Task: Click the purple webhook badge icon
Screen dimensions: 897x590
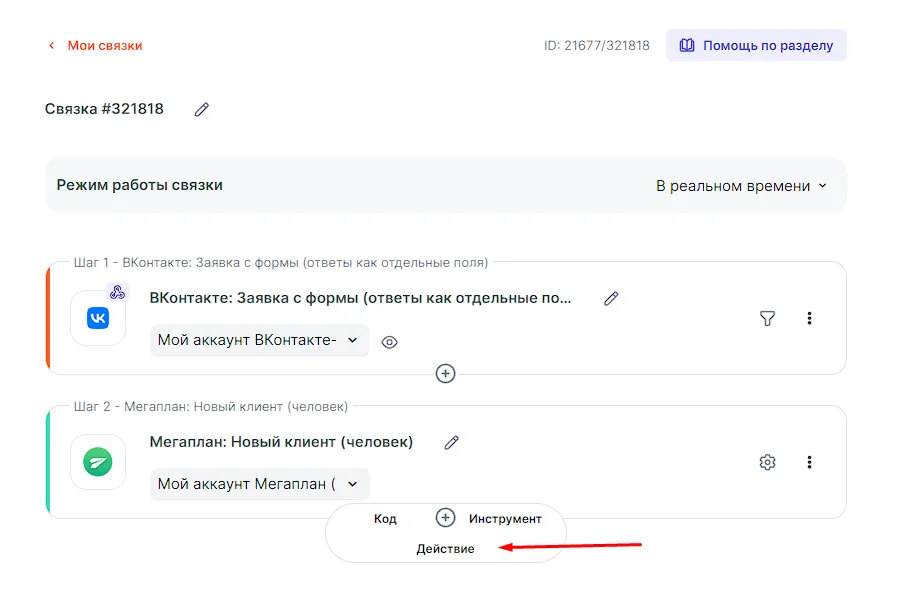Action: pos(117,292)
